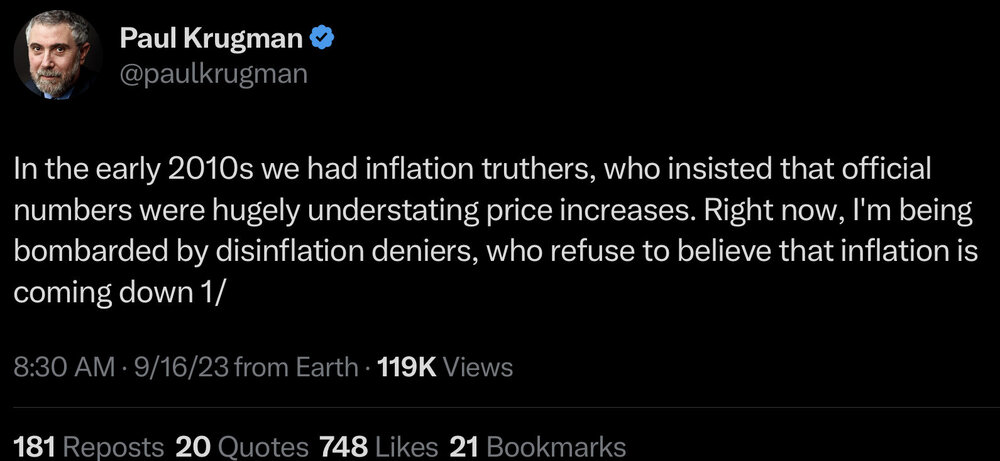Click the blue verified checkmark badge
This screenshot has height=461, width=1000.
[323, 39]
